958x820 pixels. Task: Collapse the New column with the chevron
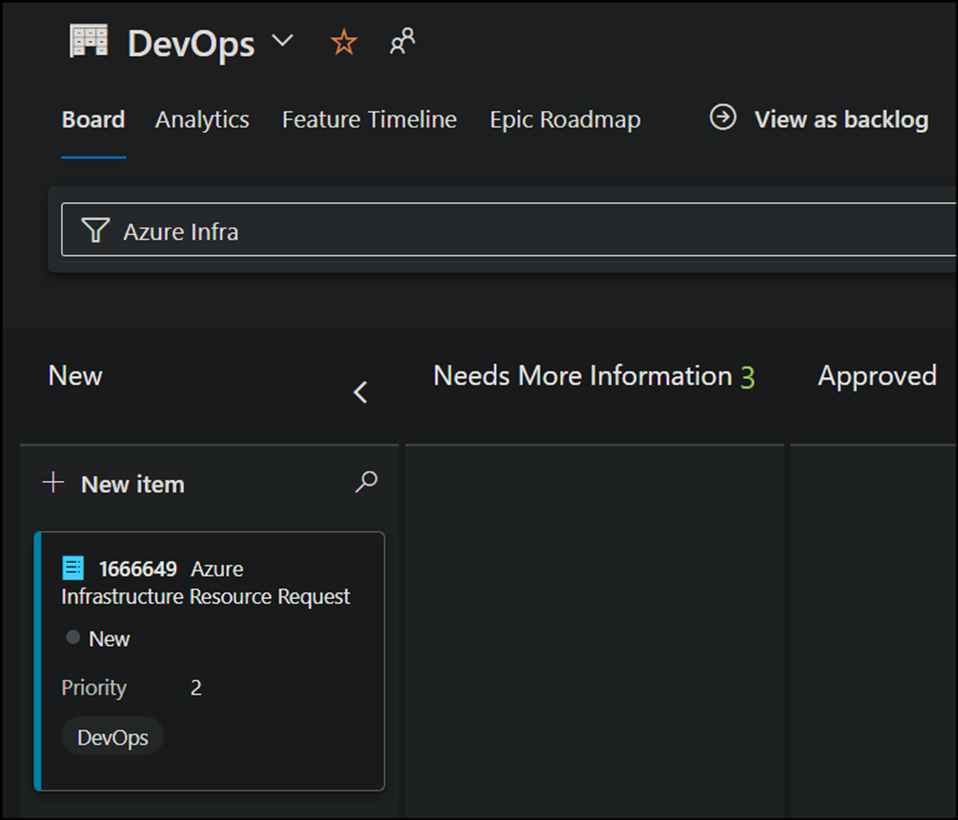(x=361, y=393)
